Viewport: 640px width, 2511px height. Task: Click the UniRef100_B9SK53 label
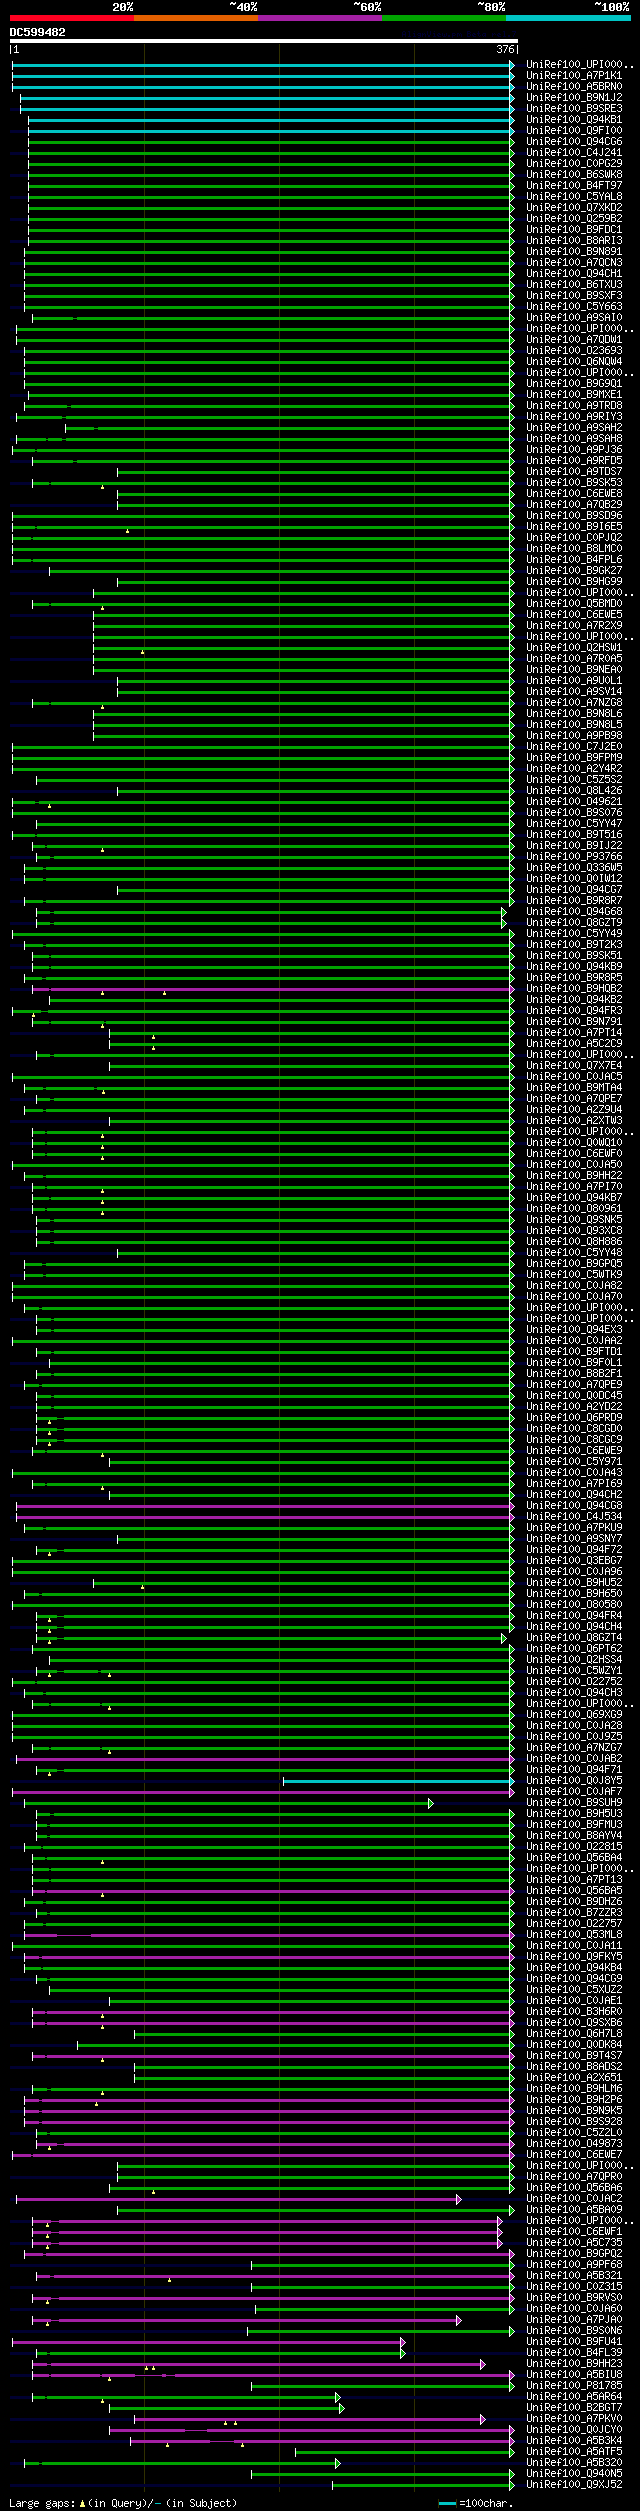pos(574,483)
